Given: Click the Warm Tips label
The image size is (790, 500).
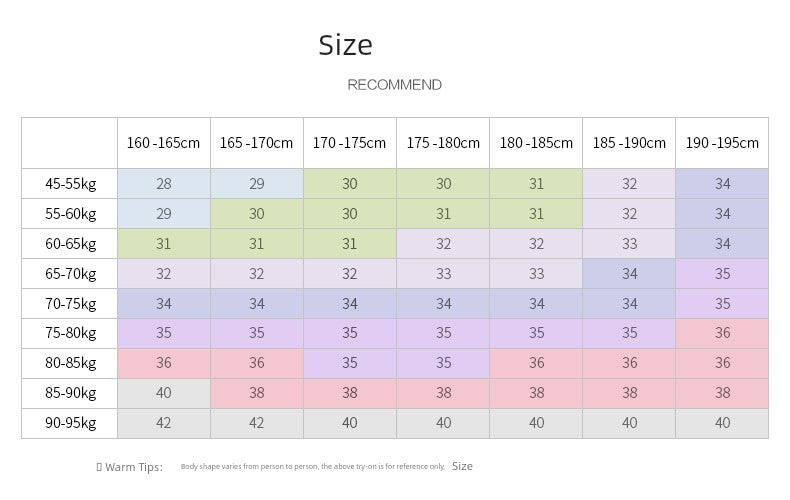Looking at the screenshot, I should [x=134, y=467].
